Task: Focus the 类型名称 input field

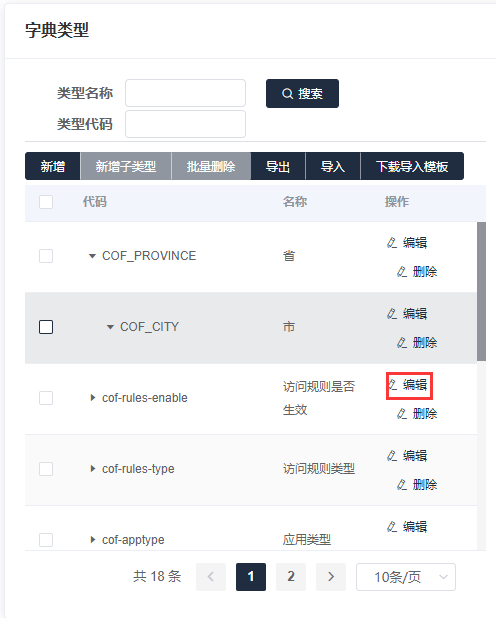Action: click(x=185, y=93)
